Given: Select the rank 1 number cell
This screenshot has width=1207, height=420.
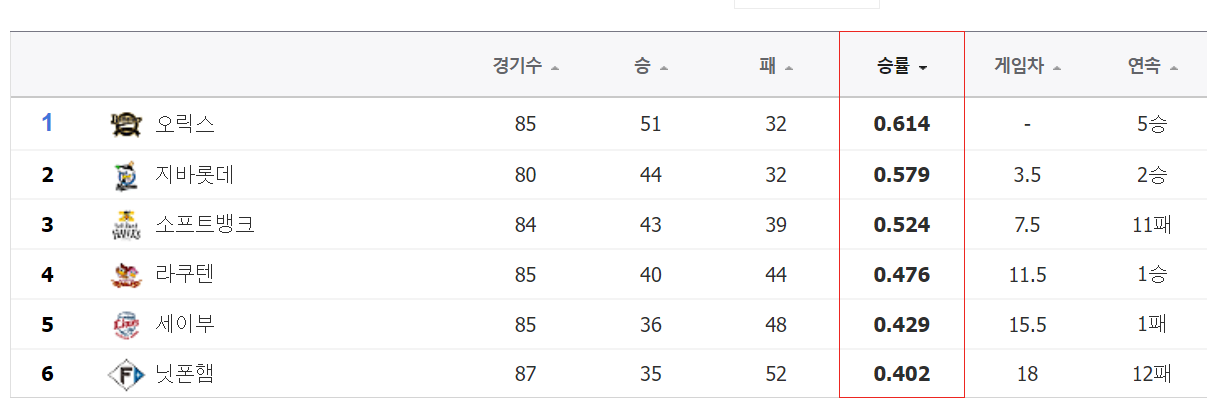Looking at the screenshot, I should tap(47, 124).
